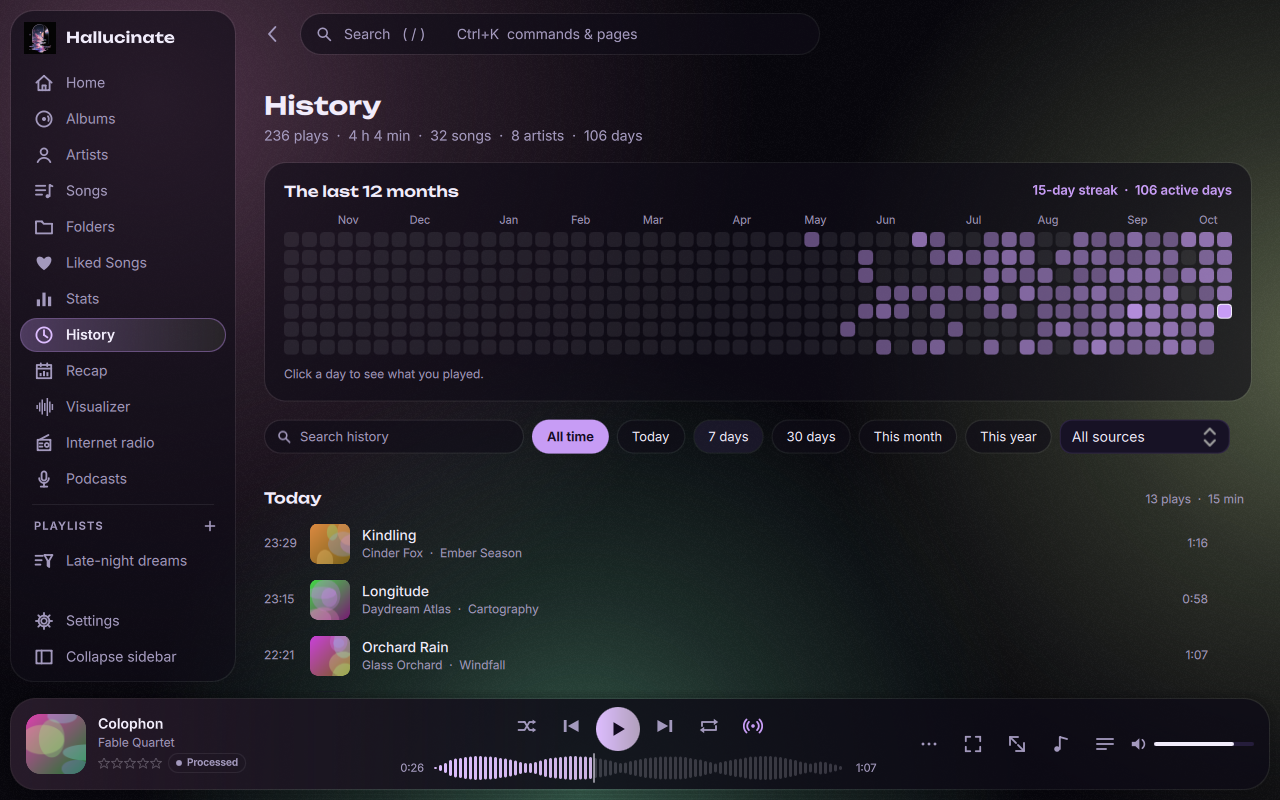Rate Colophon with the star rating

130,763
